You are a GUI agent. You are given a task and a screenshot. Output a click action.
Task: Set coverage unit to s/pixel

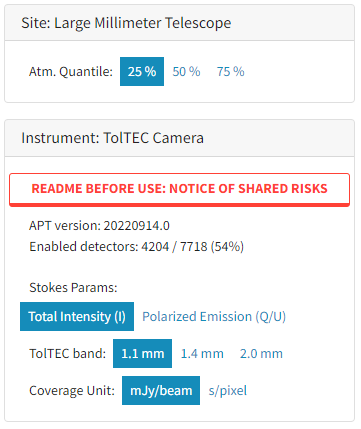[x=228, y=390]
